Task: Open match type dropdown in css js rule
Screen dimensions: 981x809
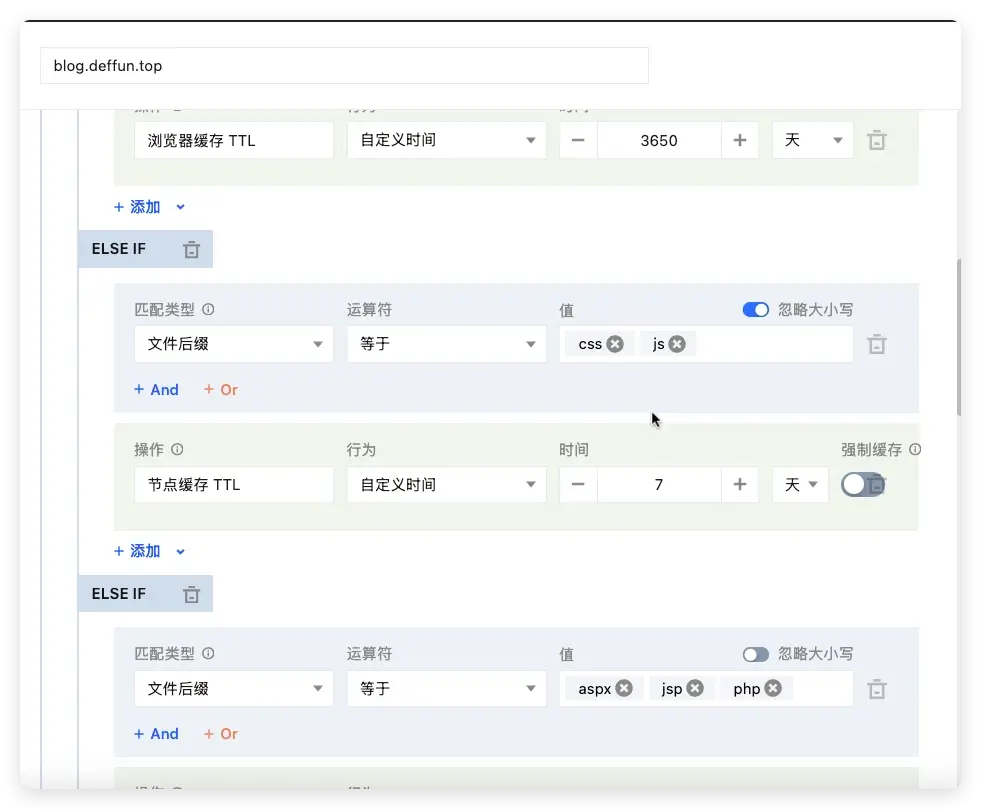Action: (x=234, y=344)
